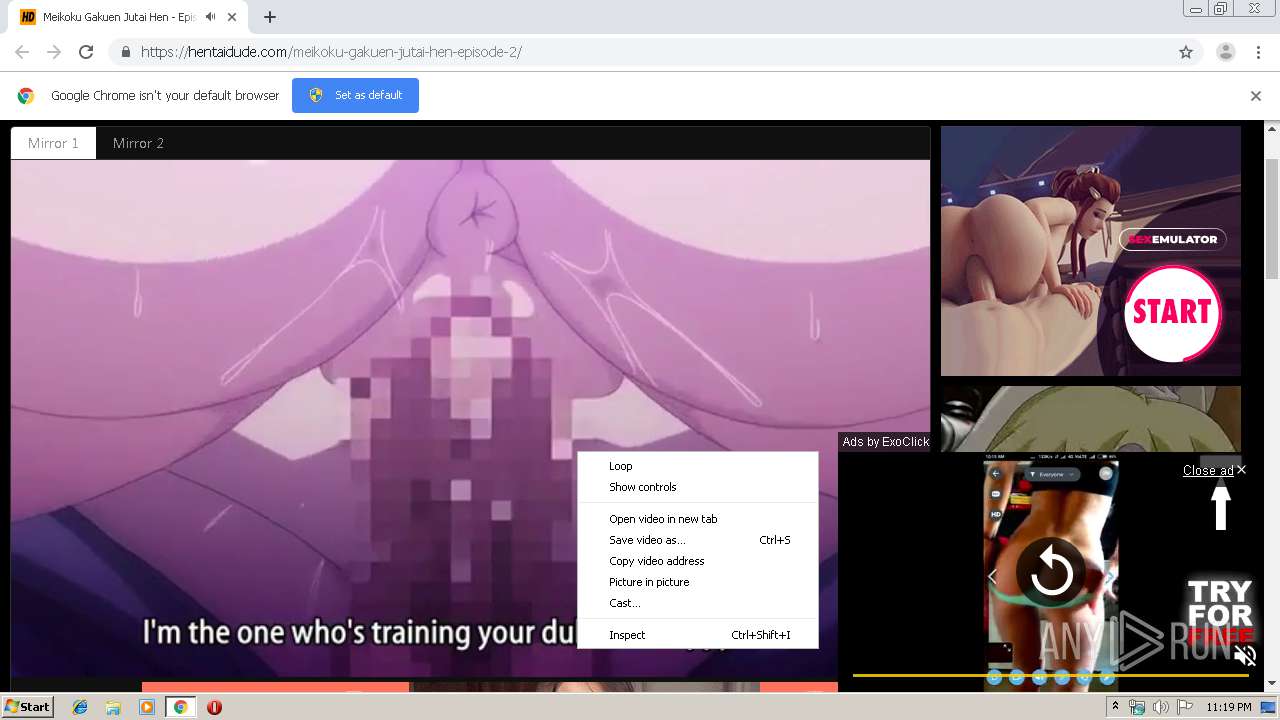Open the taskbar file explorer folder
This screenshot has width=1280, height=720.
[x=113, y=707]
